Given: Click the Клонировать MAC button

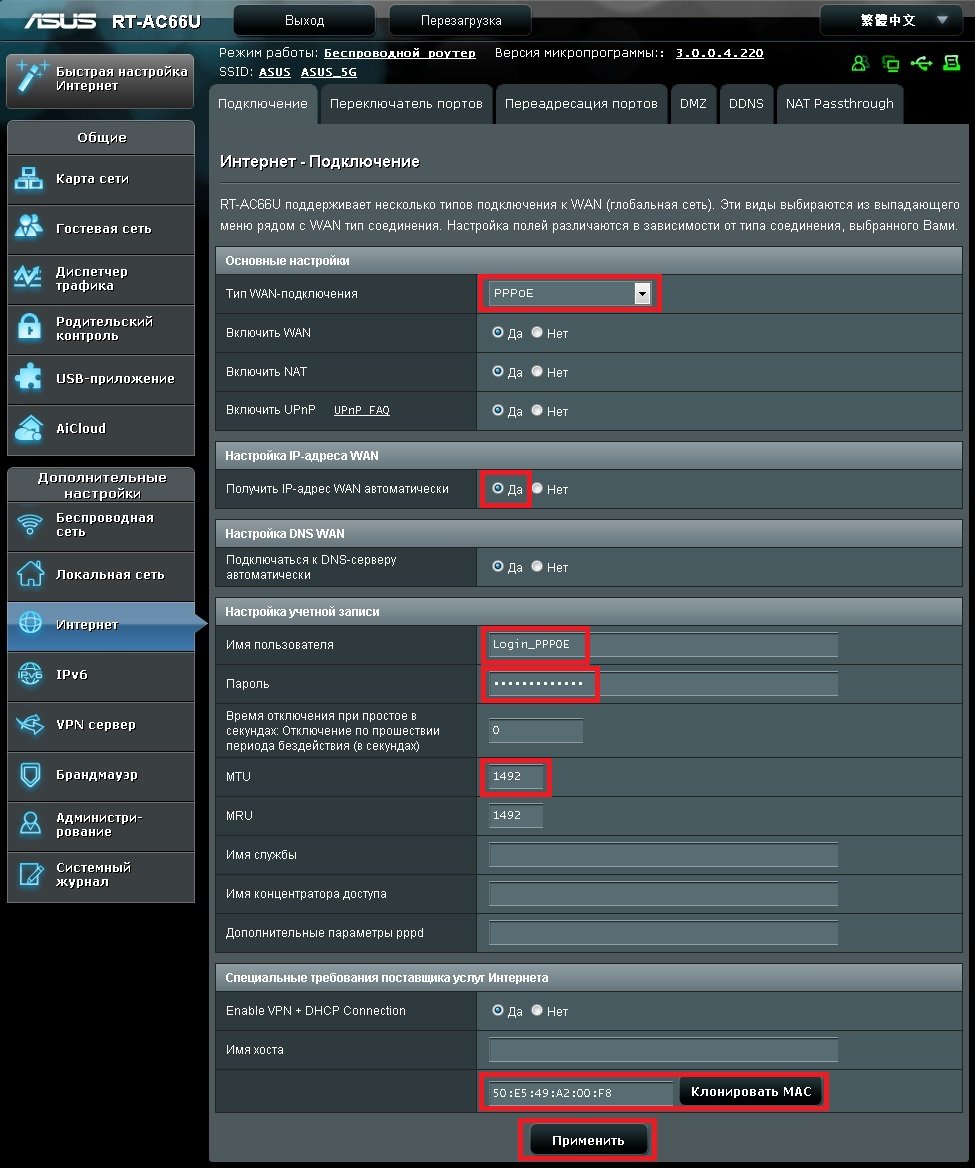Looking at the screenshot, I should [751, 1092].
